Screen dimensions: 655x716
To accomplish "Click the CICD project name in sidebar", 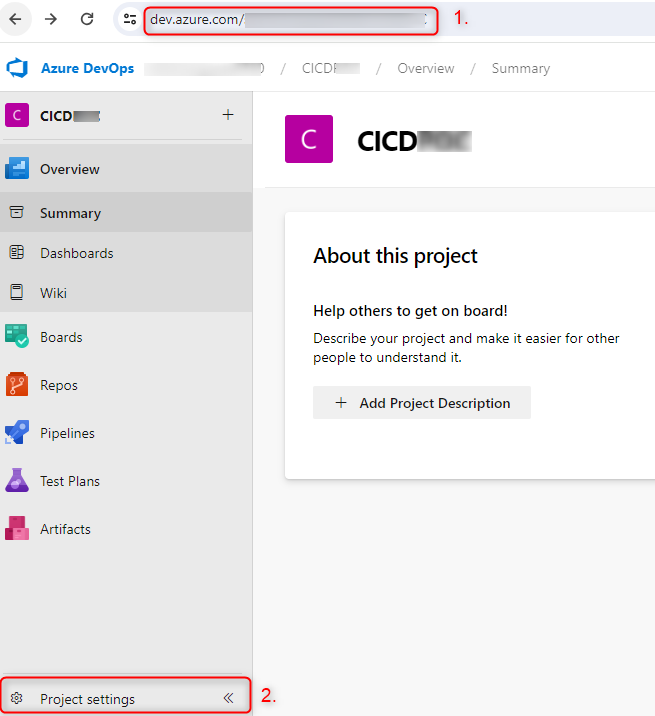I will point(70,116).
